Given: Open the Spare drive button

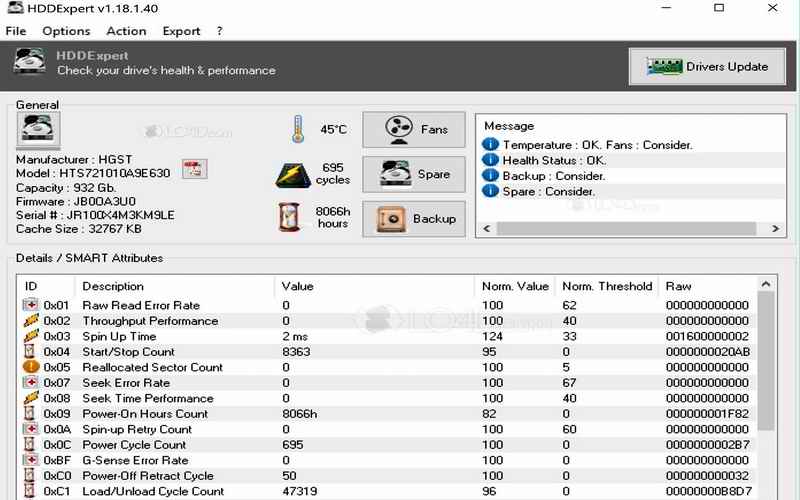Looking at the screenshot, I should [413, 174].
